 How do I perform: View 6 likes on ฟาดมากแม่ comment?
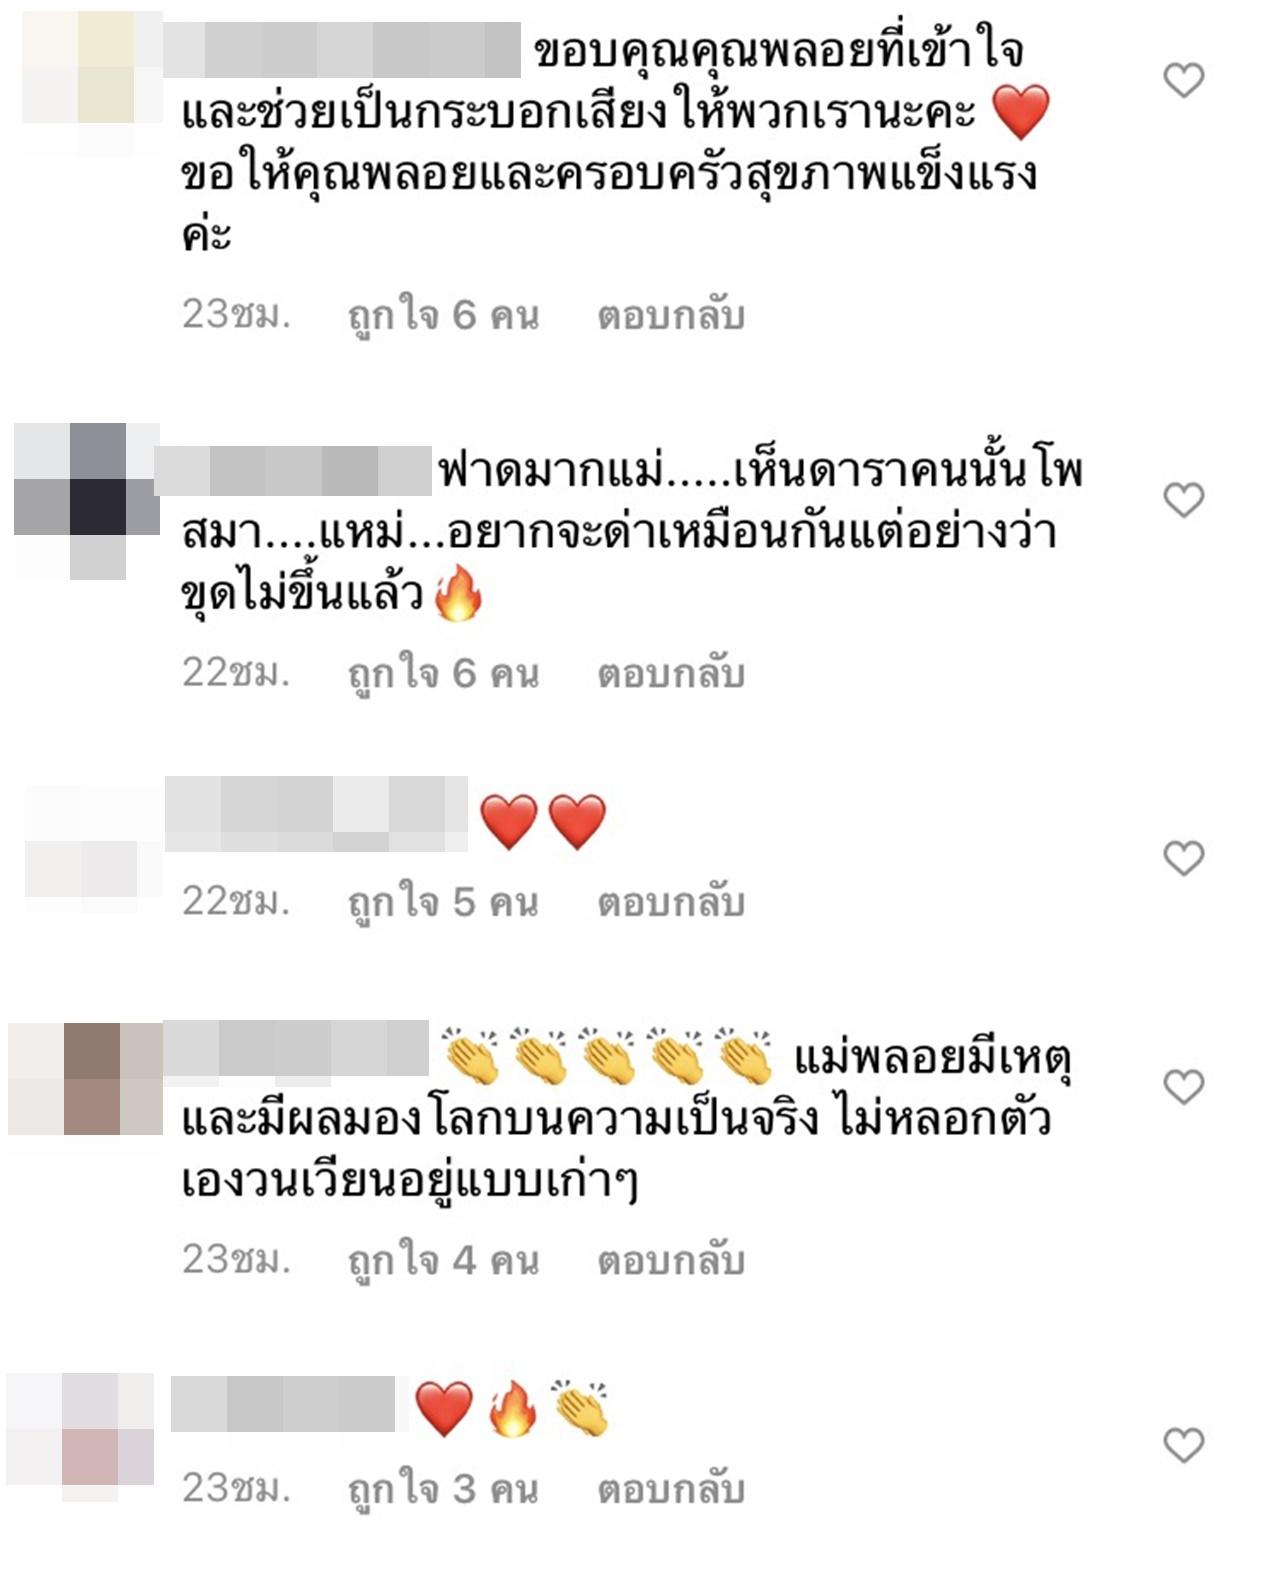pos(443,674)
